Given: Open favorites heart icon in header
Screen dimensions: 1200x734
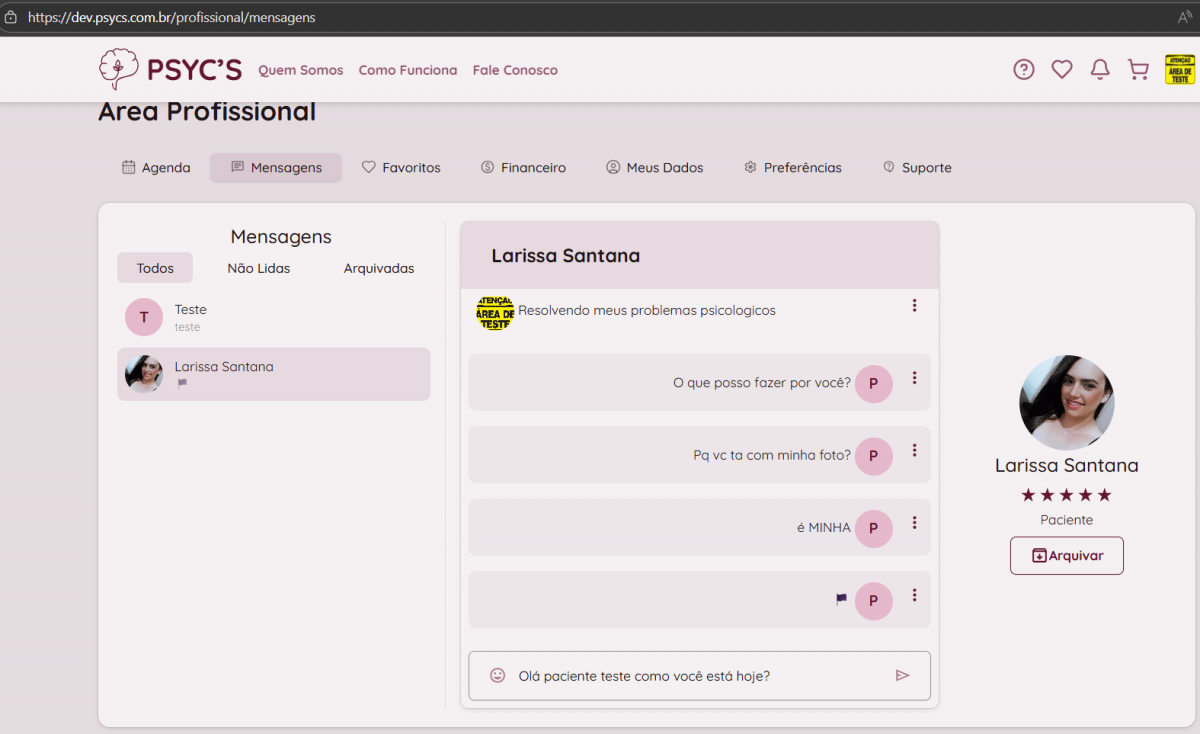Looking at the screenshot, I should pos(1061,70).
